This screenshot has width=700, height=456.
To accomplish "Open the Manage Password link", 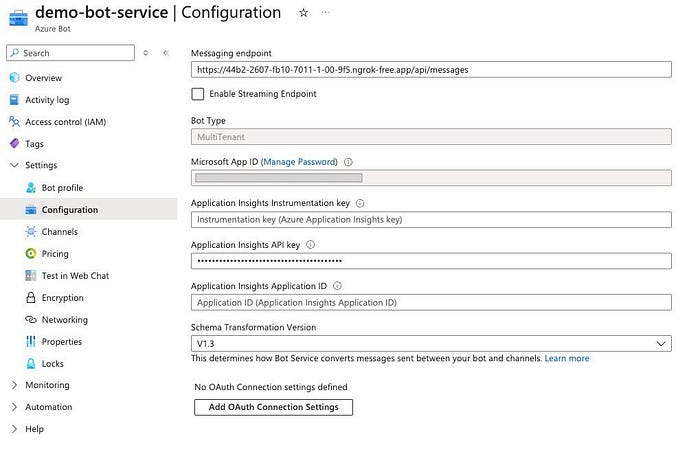I will pos(299,161).
